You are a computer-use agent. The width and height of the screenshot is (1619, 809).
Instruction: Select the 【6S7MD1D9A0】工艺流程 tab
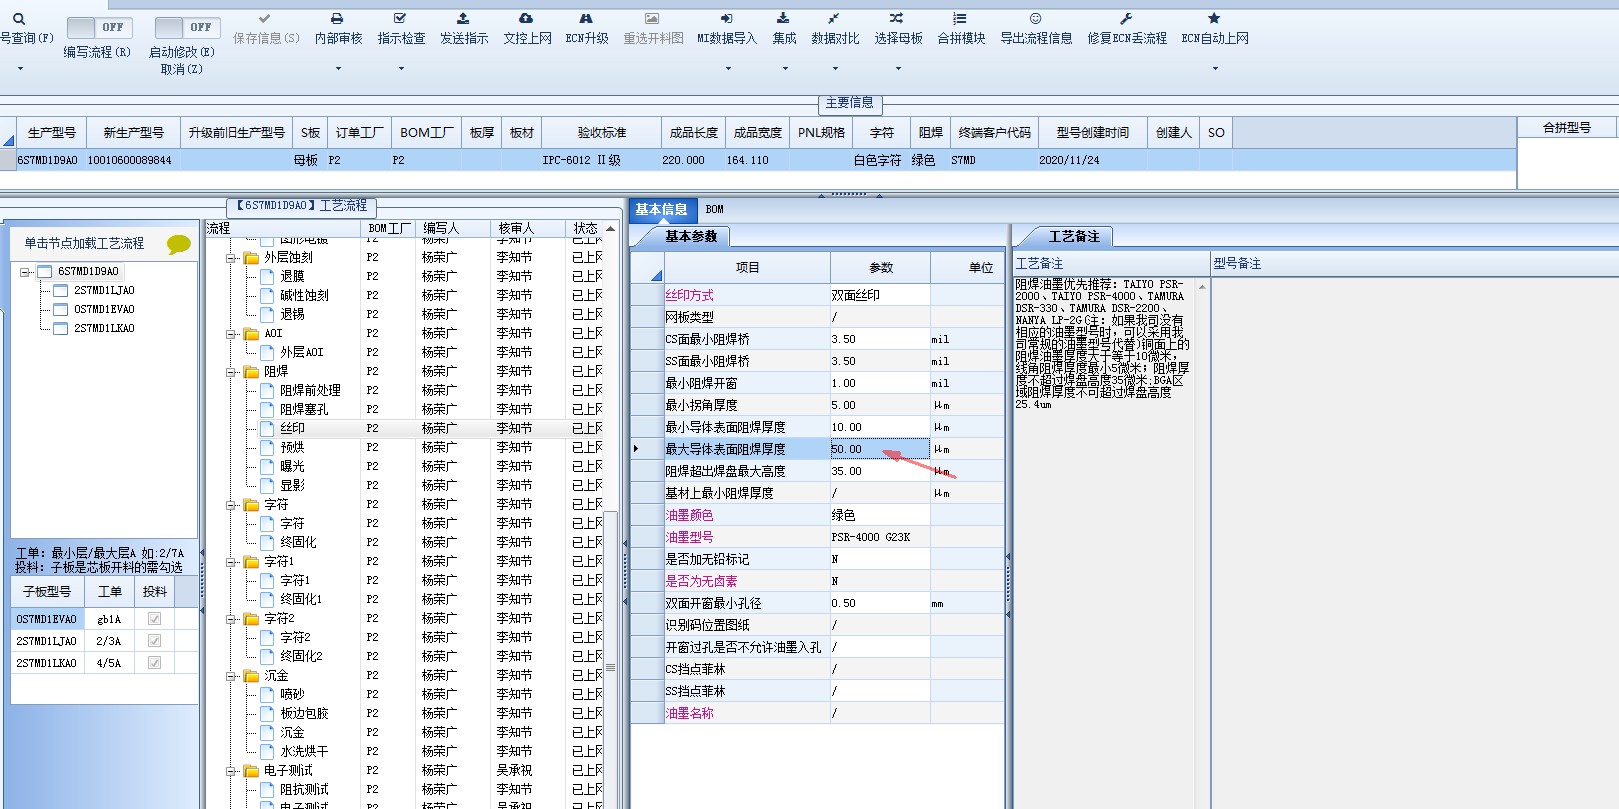point(302,206)
